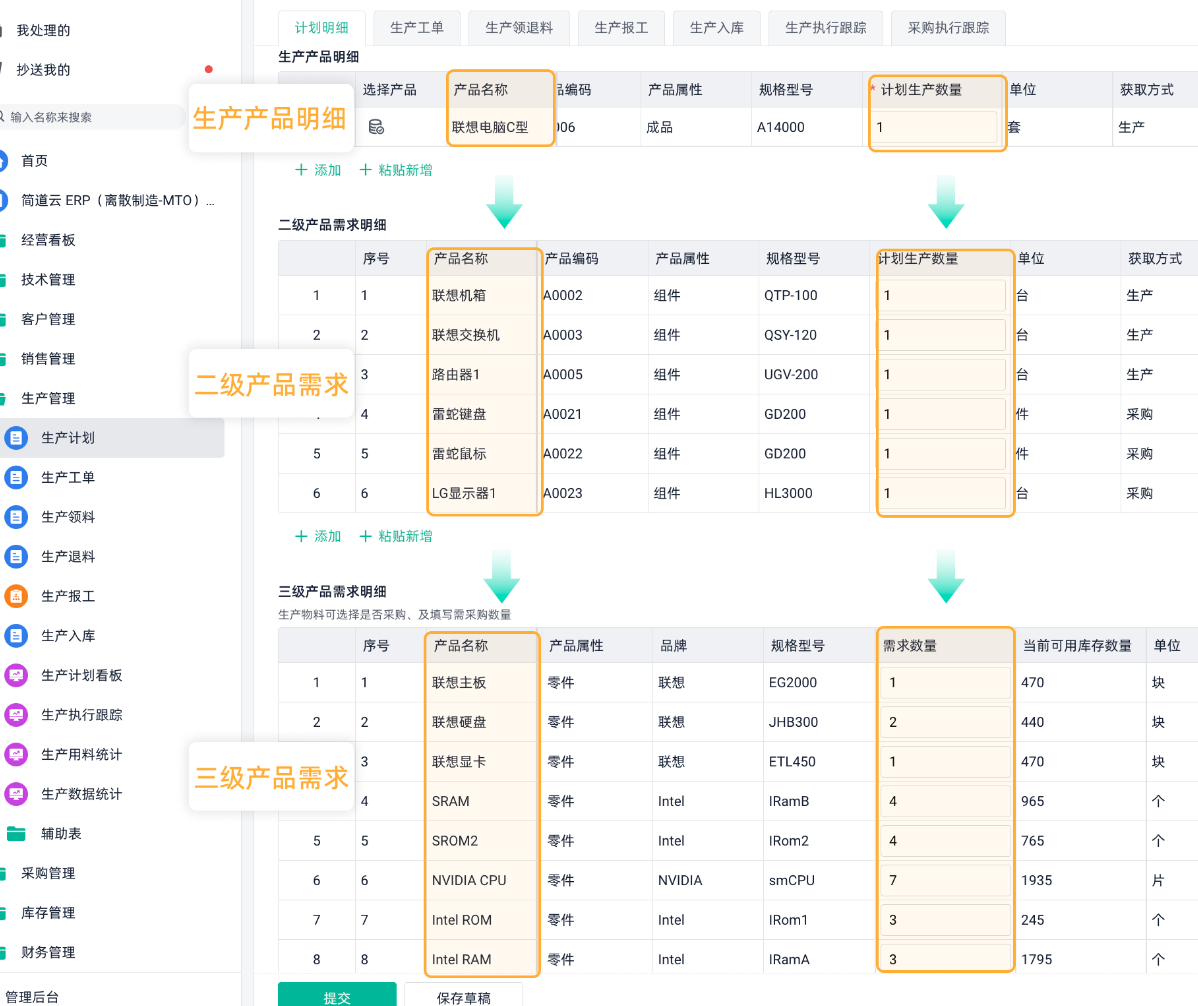Add a row under 二级产品需求明细

point(318,536)
